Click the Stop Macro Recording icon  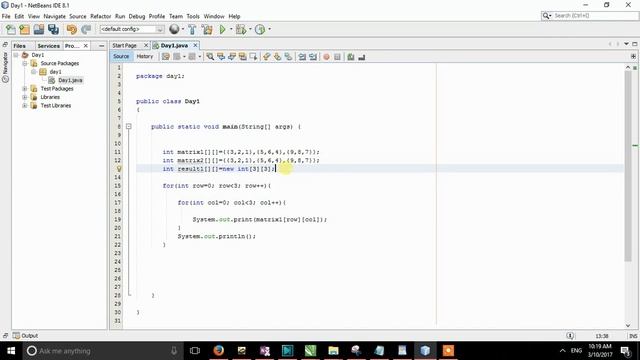pyautogui.click(x=337, y=57)
